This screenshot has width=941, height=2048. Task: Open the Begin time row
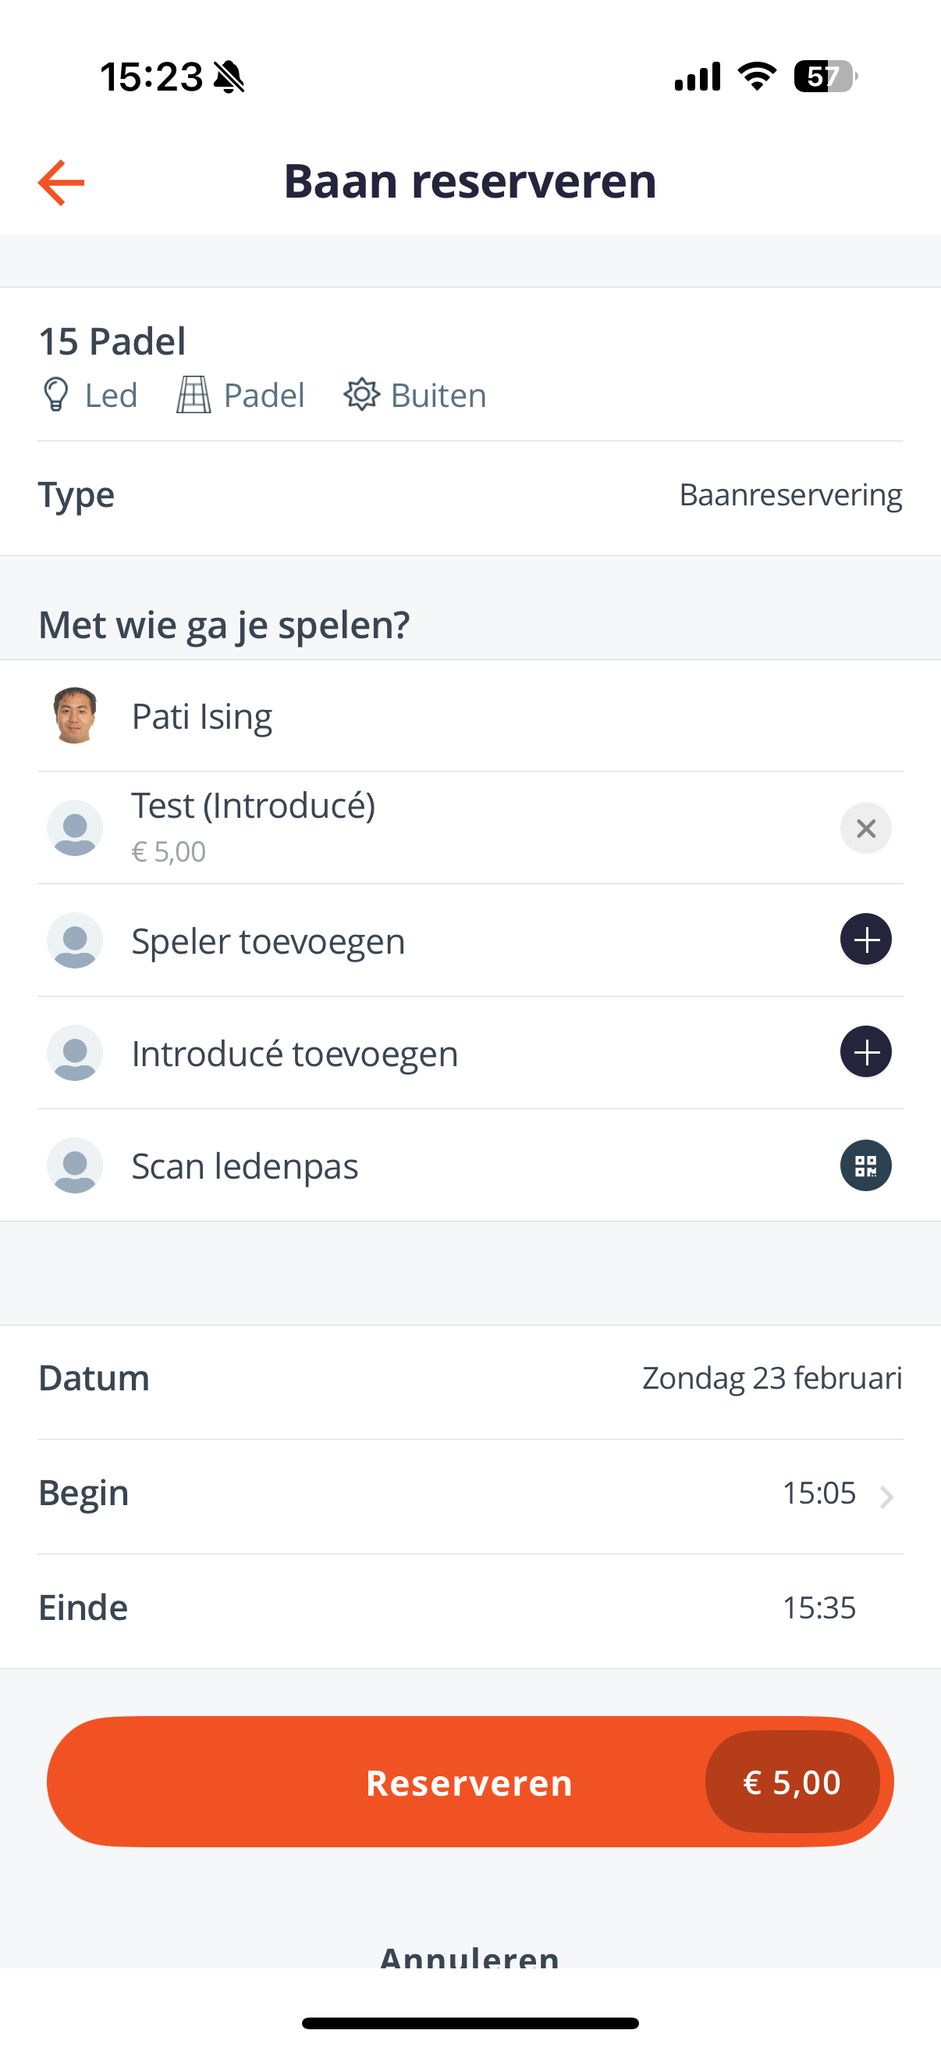coord(470,1493)
